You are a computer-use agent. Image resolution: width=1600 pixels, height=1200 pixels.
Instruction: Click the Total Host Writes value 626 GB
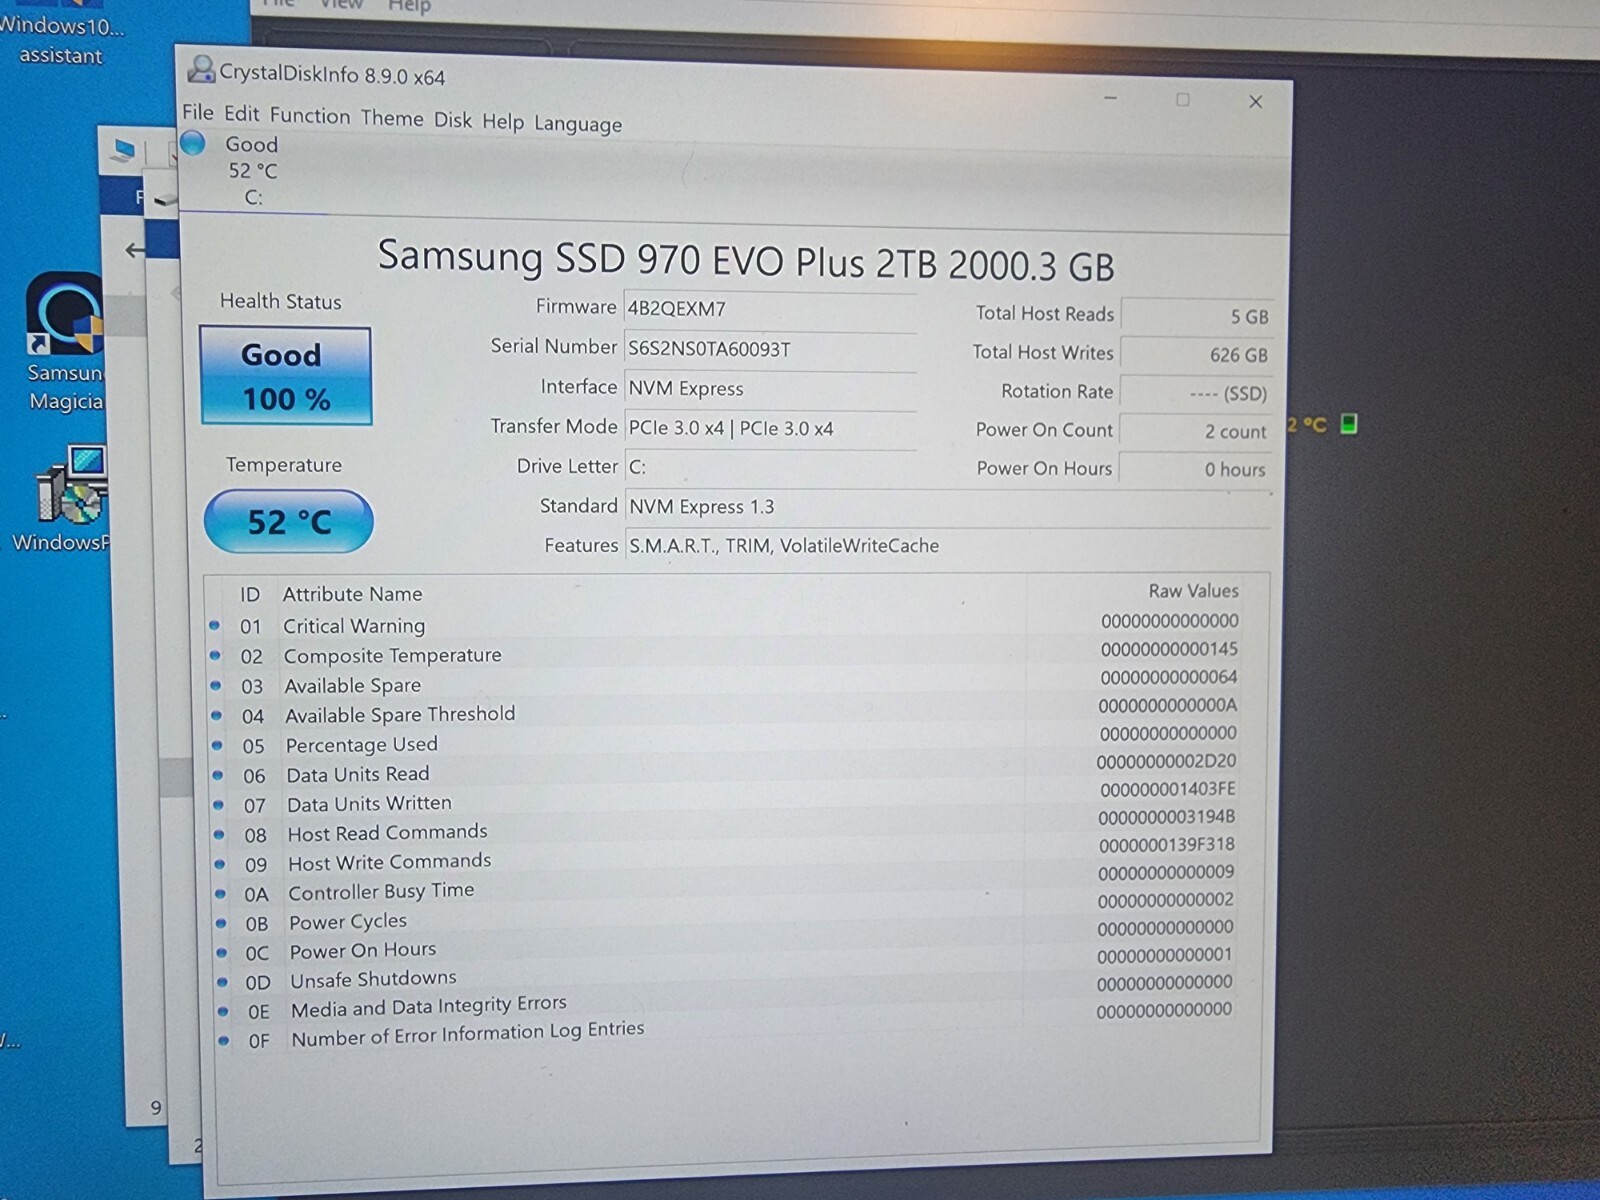[1197, 354]
